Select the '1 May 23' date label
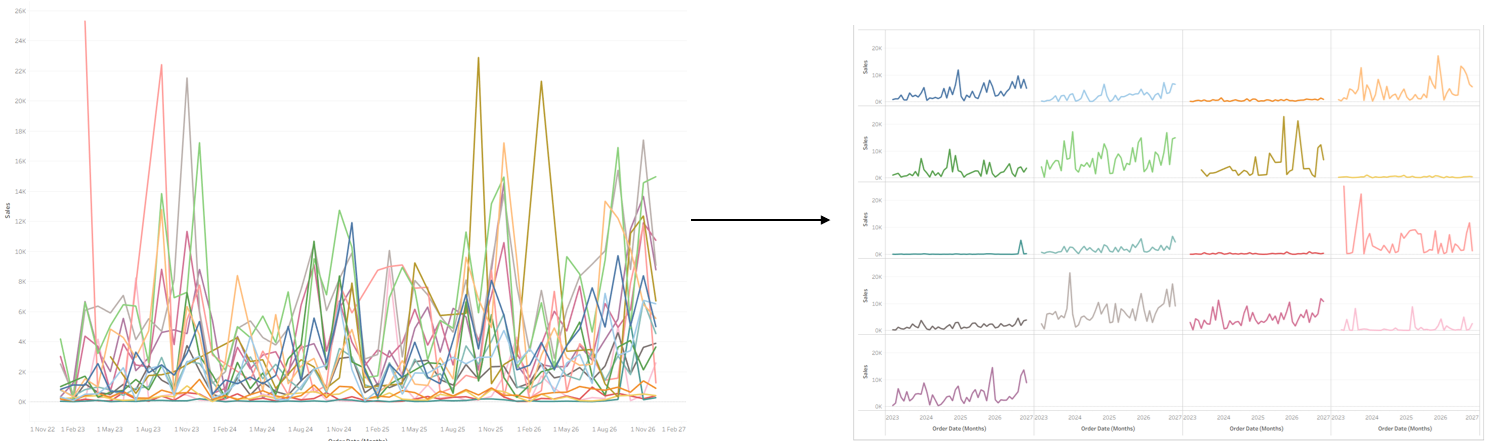Image resolution: width=1489 pixels, height=442 pixels. tap(109, 429)
